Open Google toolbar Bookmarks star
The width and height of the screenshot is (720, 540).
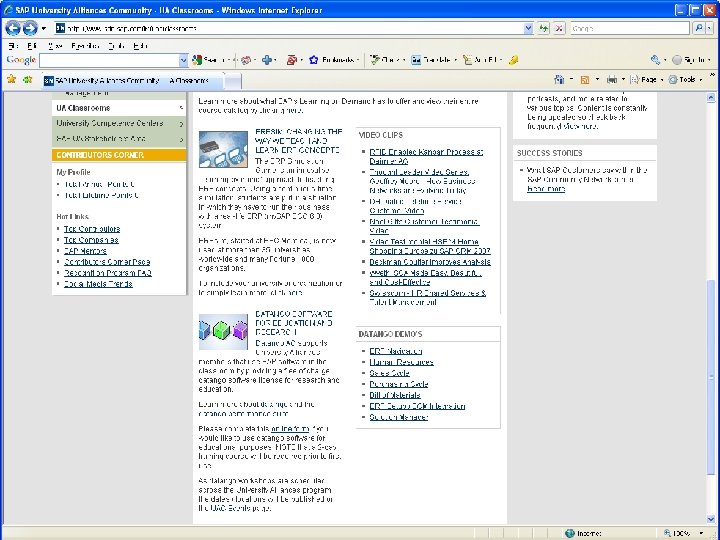tap(333, 60)
